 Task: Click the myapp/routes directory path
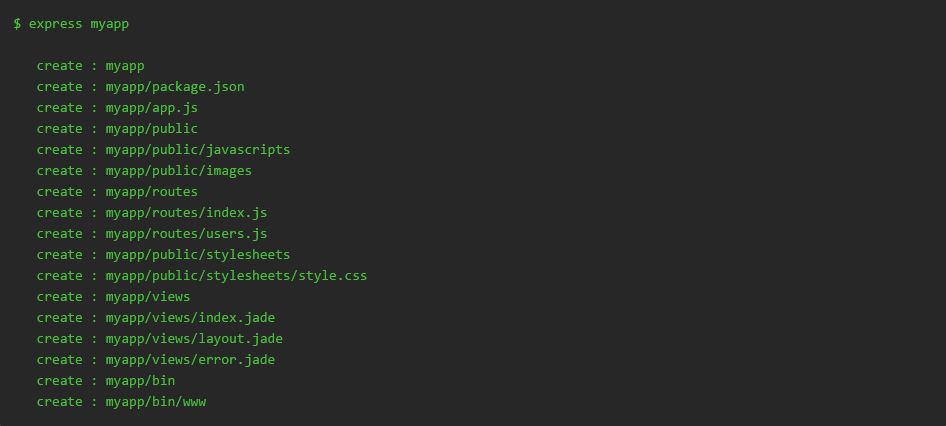[x=152, y=192]
